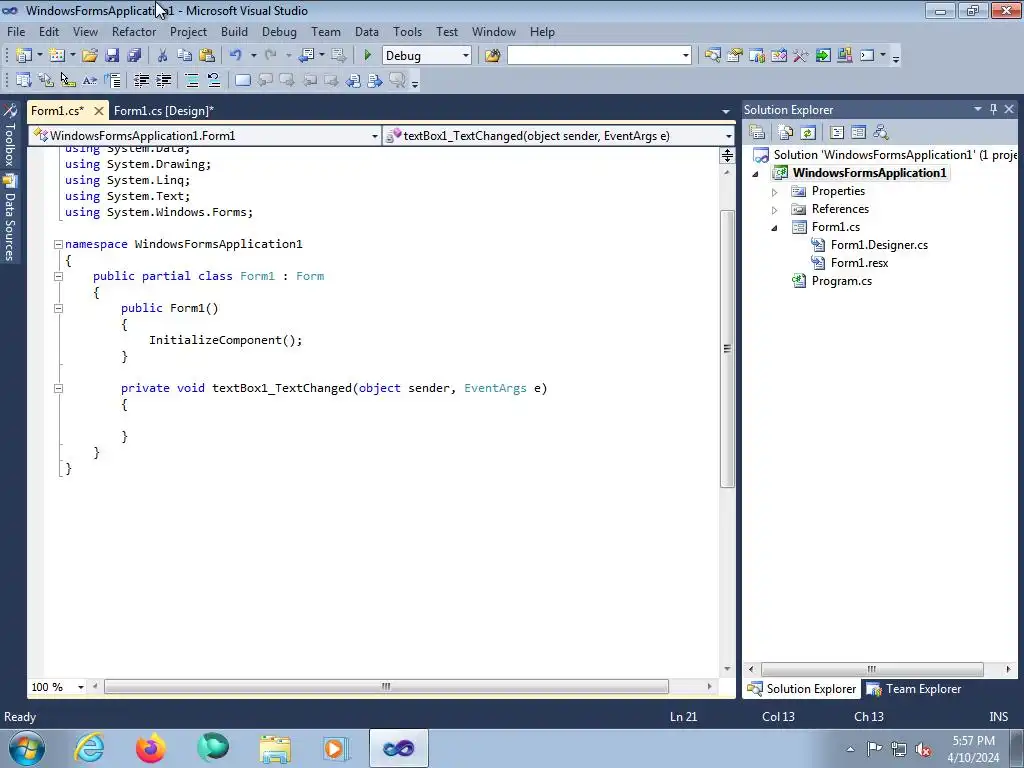The width and height of the screenshot is (1024, 768).
Task: Uncomment the selected lines
Action: tap(214, 80)
